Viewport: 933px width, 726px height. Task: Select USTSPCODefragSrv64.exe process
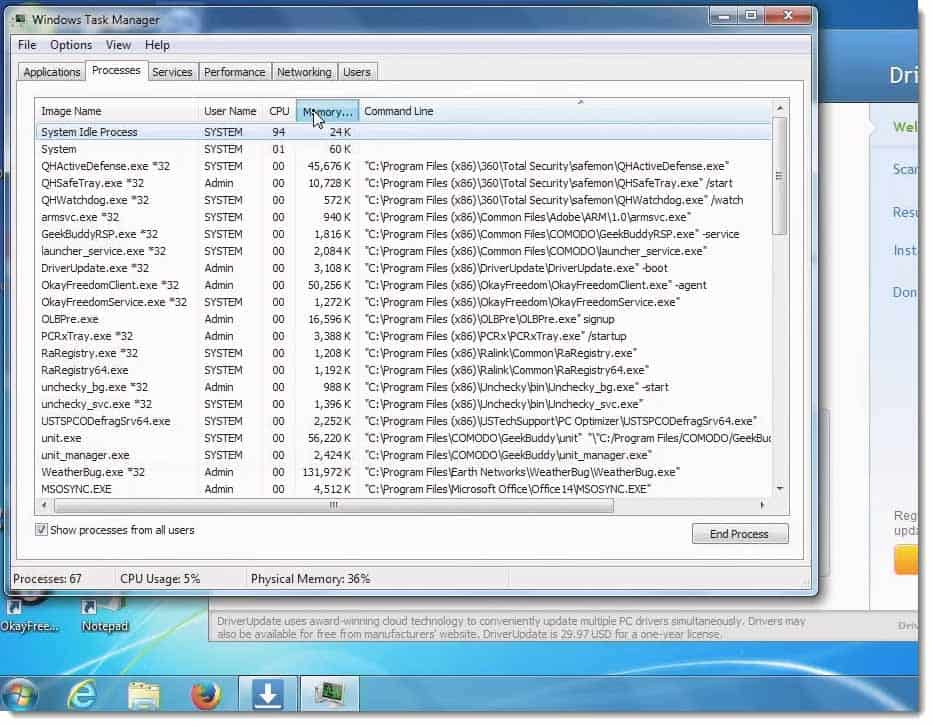click(403, 421)
